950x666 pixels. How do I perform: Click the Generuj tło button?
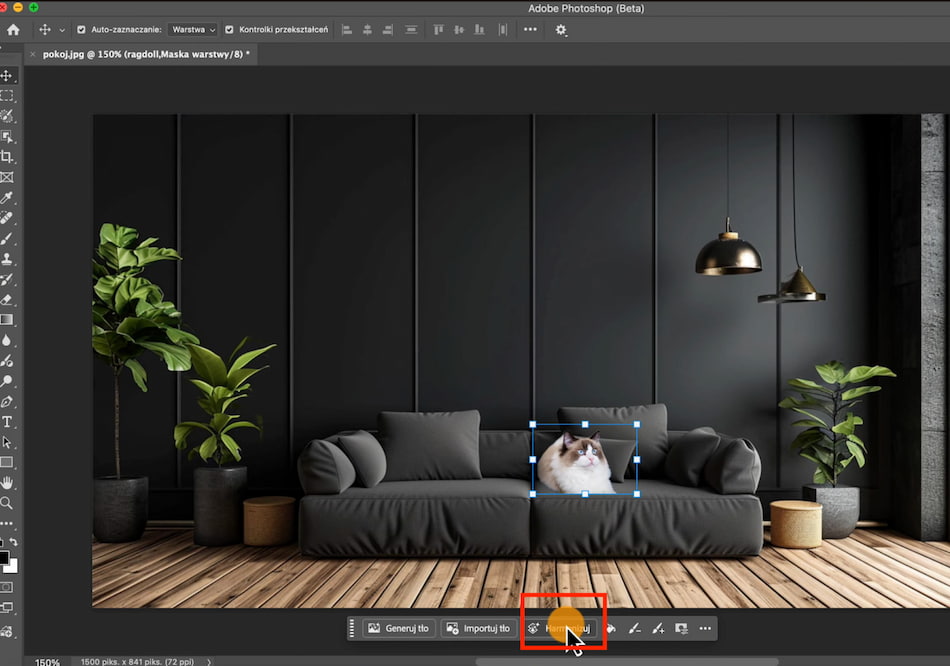pyautogui.click(x=399, y=628)
